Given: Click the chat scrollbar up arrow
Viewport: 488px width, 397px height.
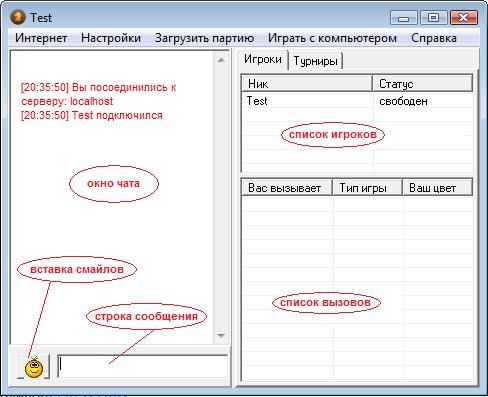Looking at the screenshot, I should [x=221, y=60].
